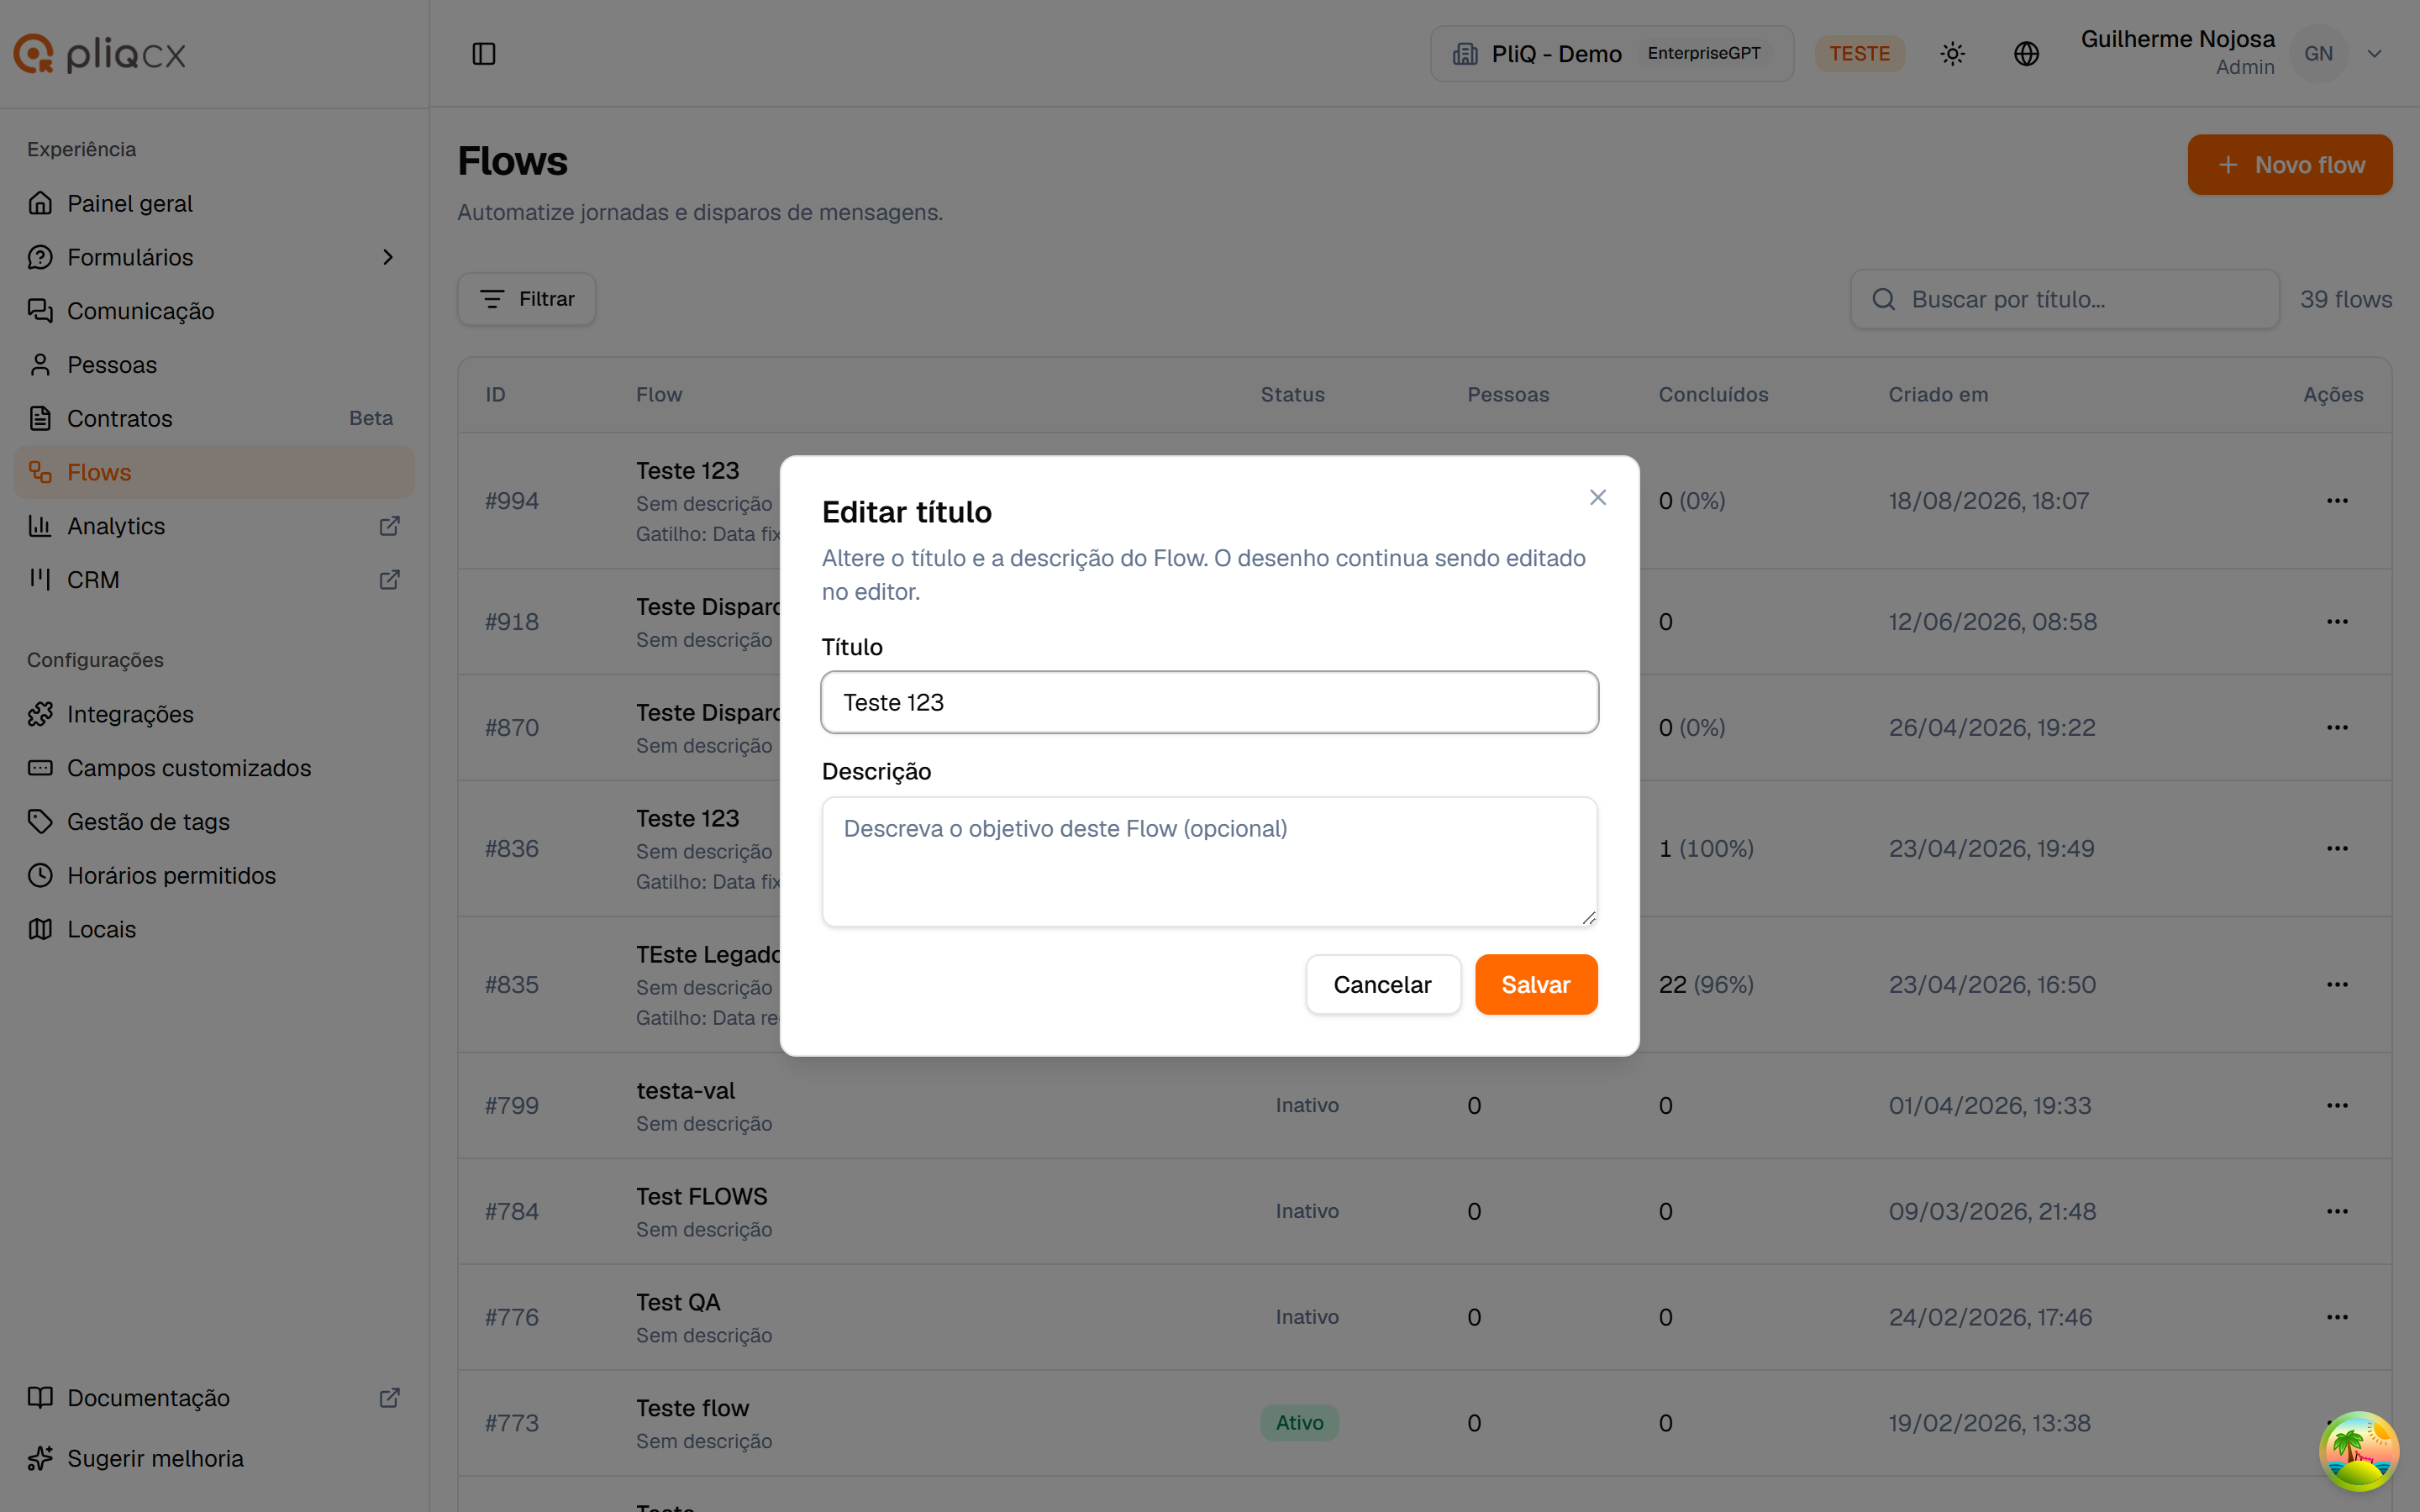Open Locais settings
Image resolution: width=2420 pixels, height=1512 pixels.
214,929
